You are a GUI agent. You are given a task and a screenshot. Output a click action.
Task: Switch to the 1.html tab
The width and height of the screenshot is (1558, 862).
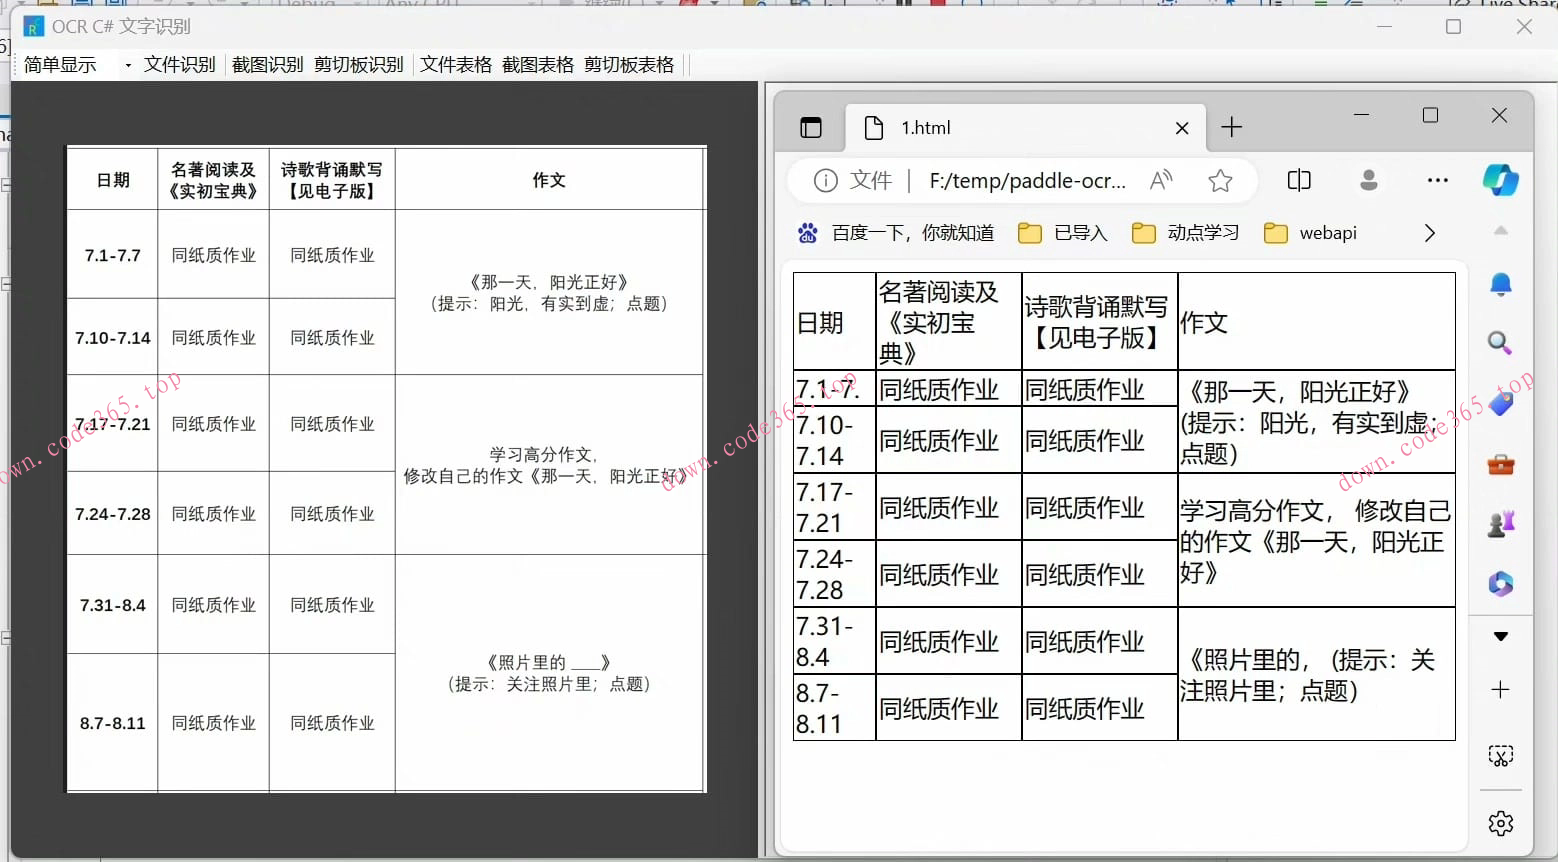point(1000,128)
